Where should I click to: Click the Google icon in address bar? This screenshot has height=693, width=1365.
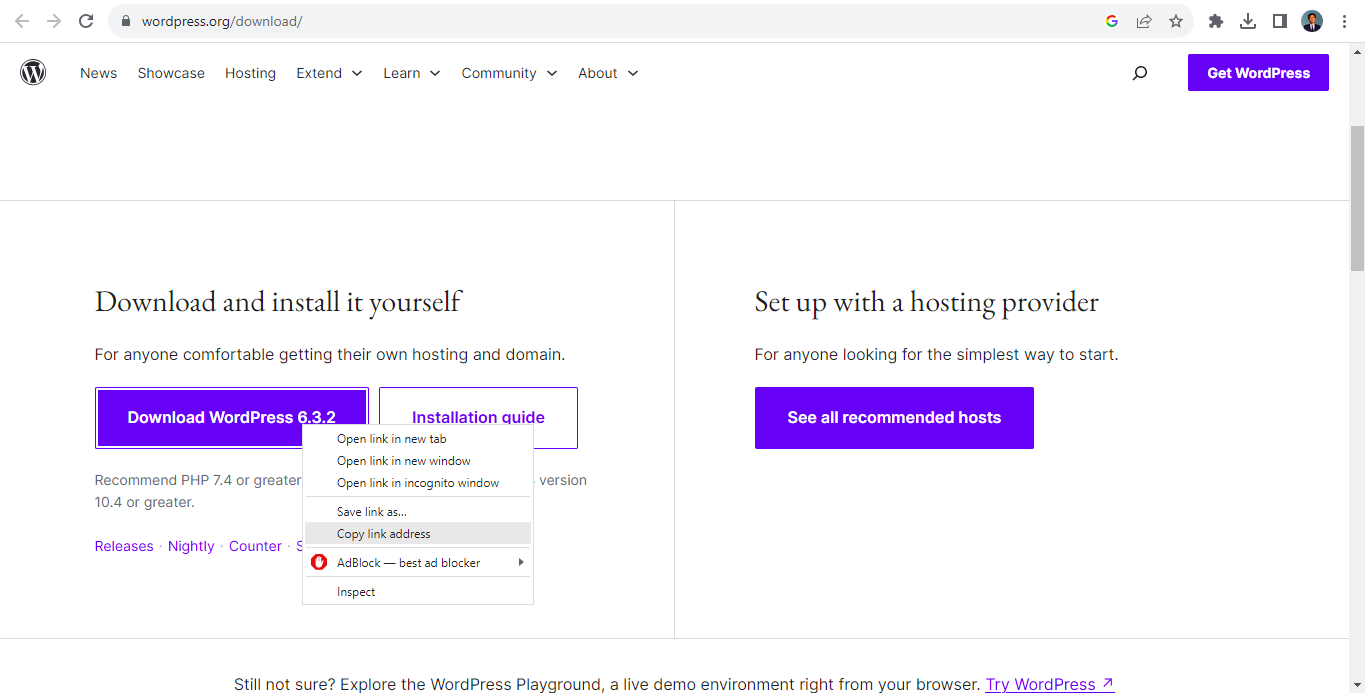1111,21
